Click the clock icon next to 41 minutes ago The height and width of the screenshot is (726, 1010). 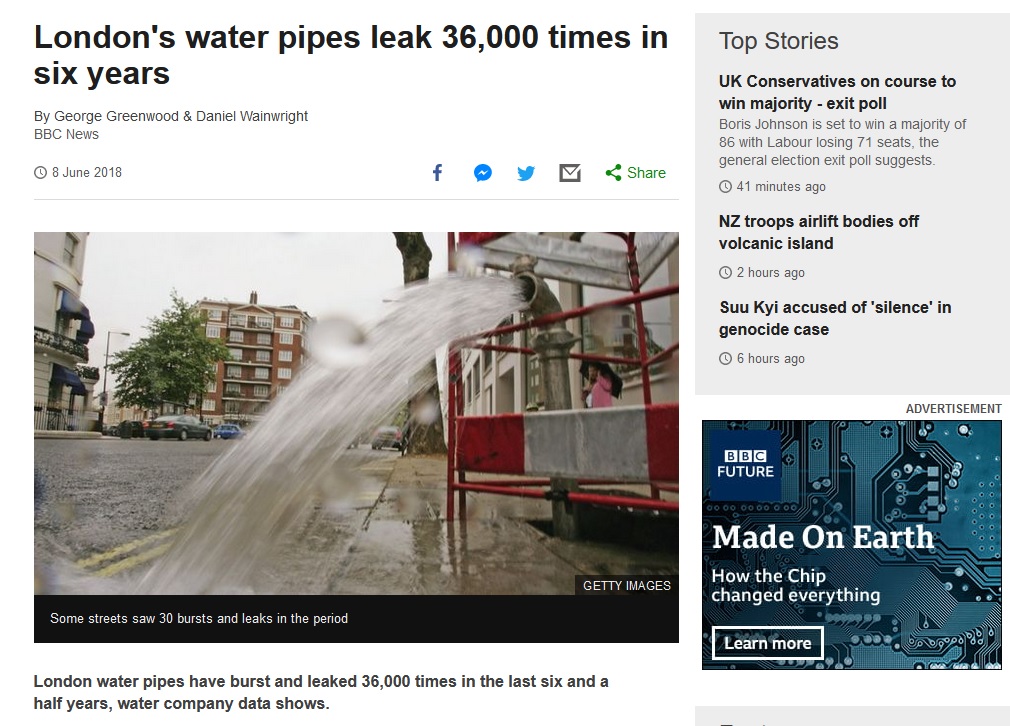point(725,187)
